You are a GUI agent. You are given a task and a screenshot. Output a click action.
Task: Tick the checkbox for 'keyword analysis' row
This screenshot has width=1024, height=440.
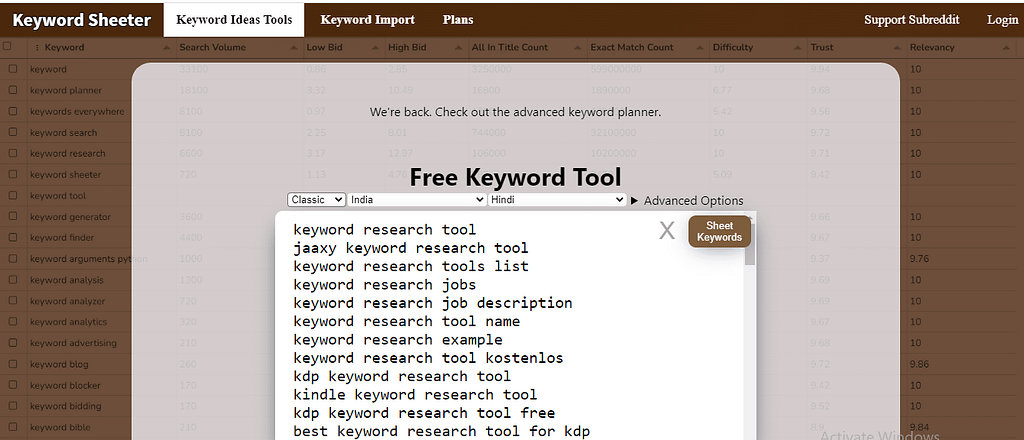(x=13, y=279)
